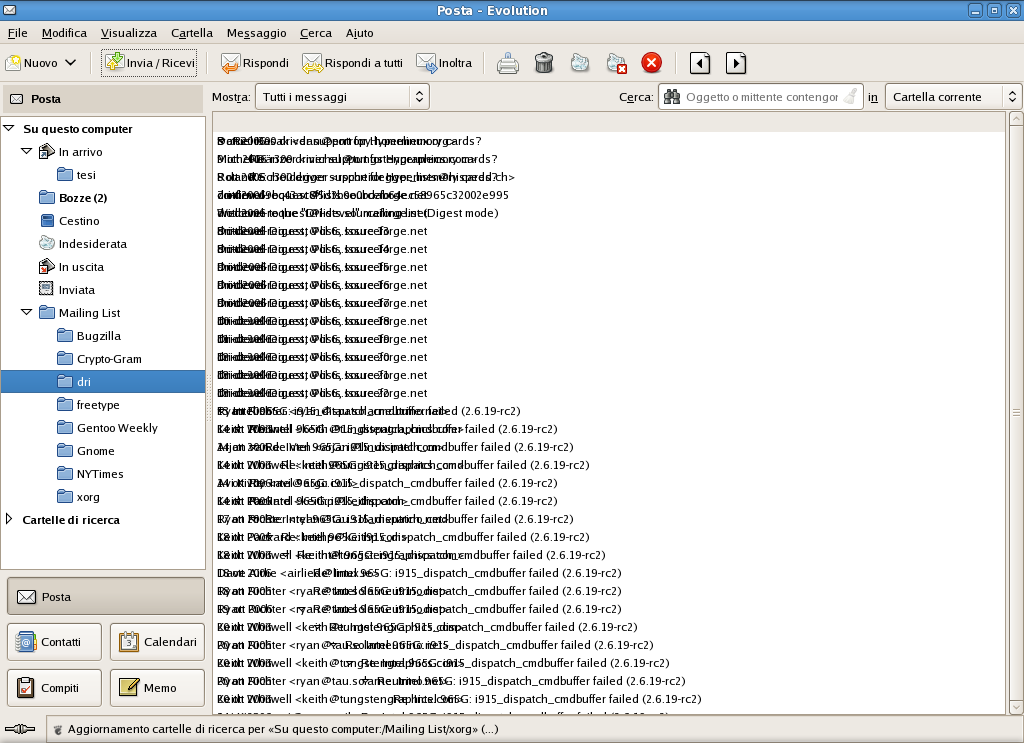Screen dimensions: 1024x744
Task: Go to next message arrow icon
Action: coord(736,63)
